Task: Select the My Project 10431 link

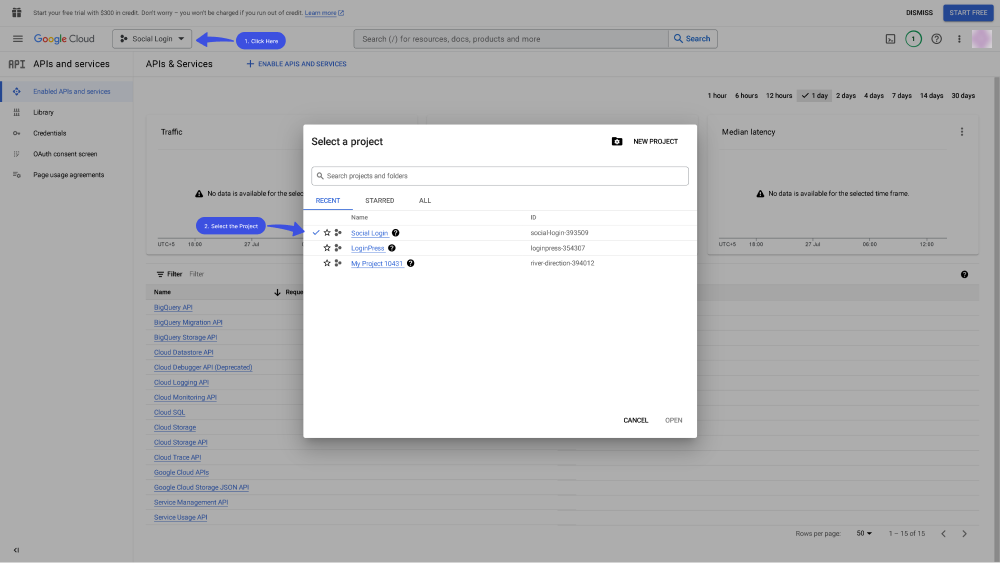Action: coord(377,263)
